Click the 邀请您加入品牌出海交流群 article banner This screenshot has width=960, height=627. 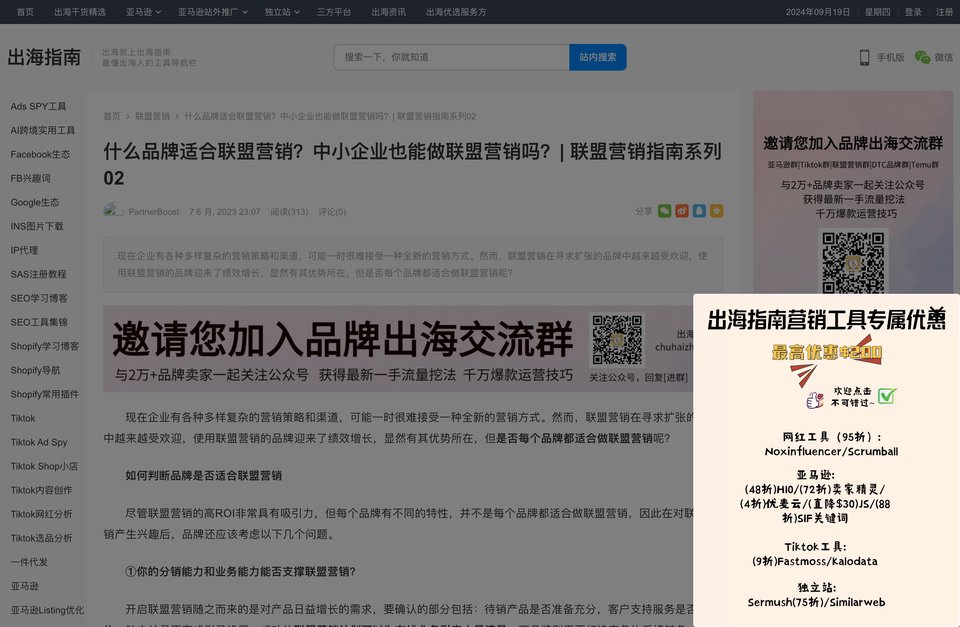click(398, 348)
